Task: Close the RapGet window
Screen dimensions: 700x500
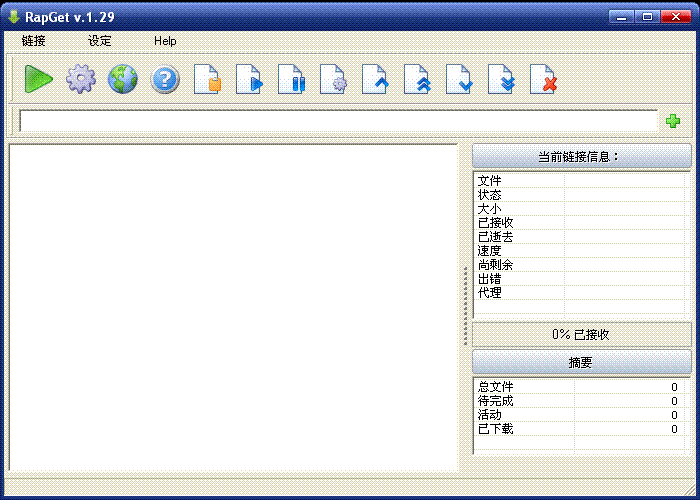Action: pyautogui.click(x=676, y=17)
